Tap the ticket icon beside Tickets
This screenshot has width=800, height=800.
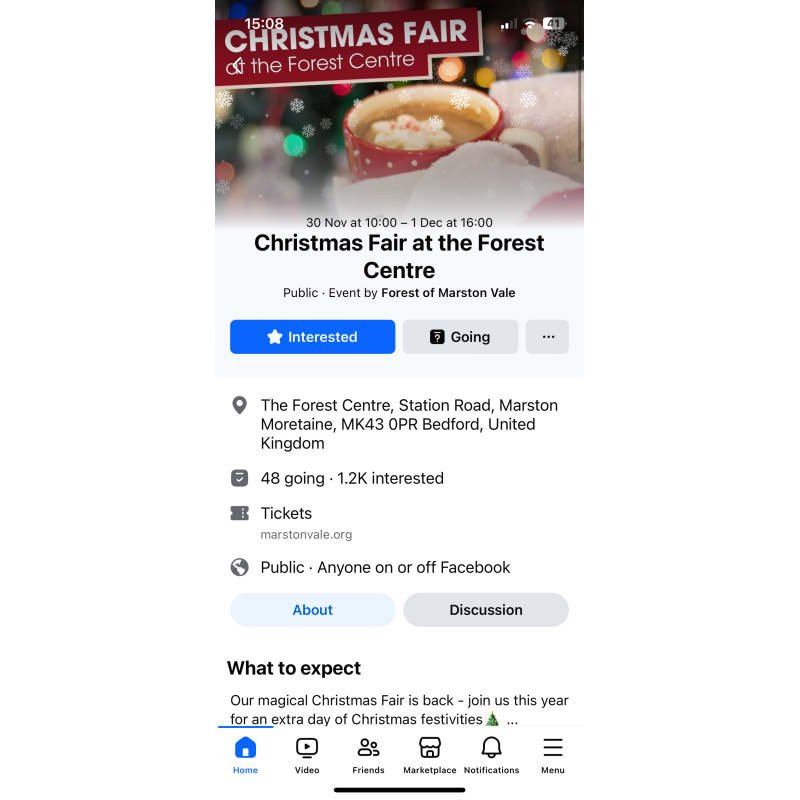(239, 513)
